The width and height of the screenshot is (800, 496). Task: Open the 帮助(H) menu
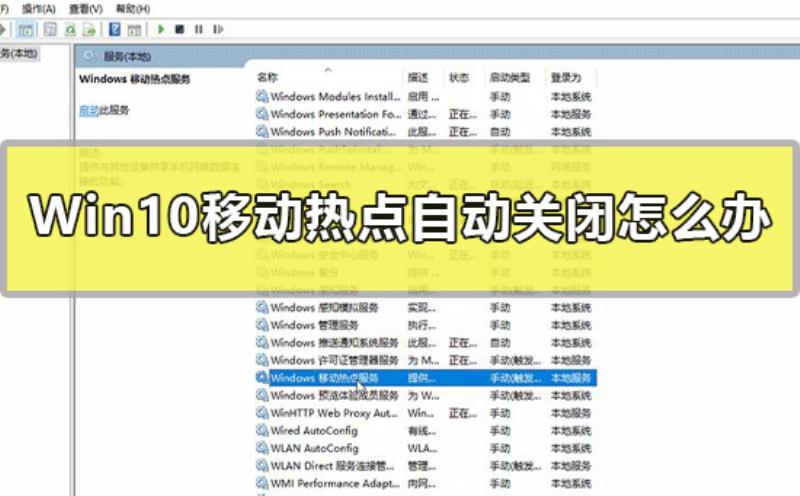[133, 9]
